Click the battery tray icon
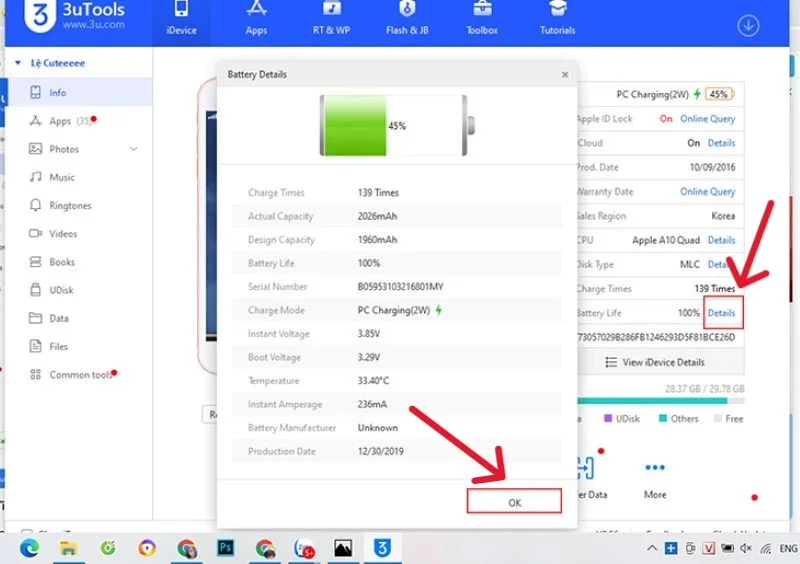Image resolution: width=800 pixels, height=564 pixels. click(x=727, y=549)
